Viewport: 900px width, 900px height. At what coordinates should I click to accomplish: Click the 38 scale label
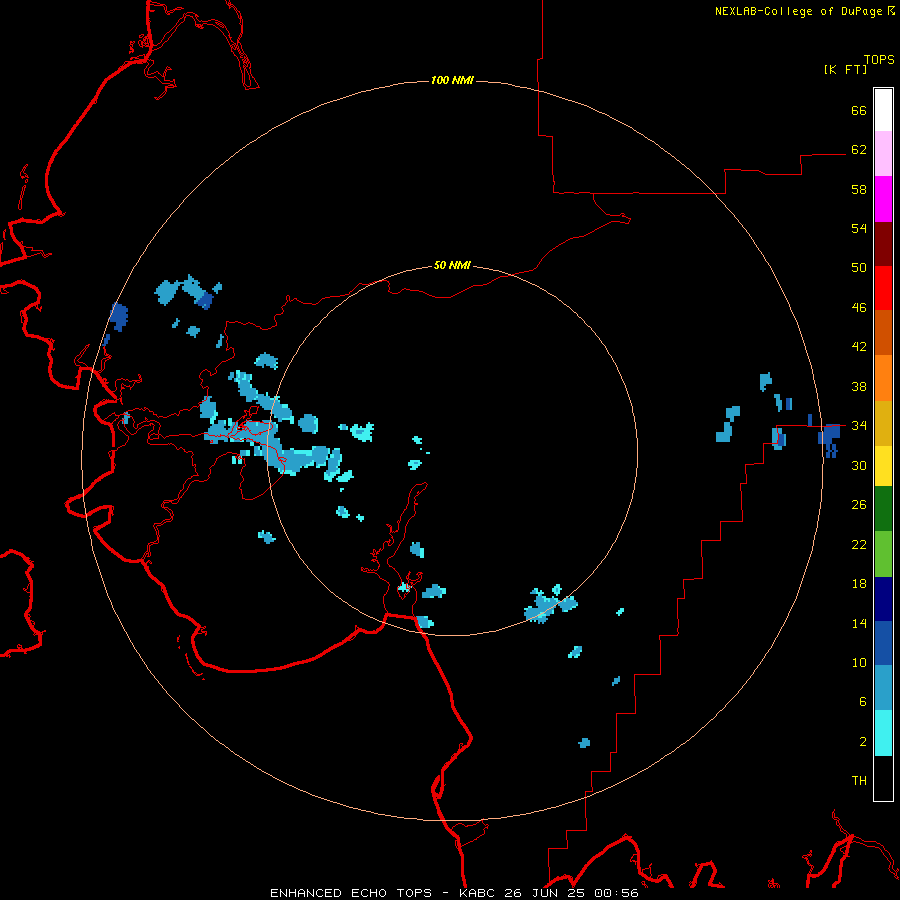pos(859,386)
